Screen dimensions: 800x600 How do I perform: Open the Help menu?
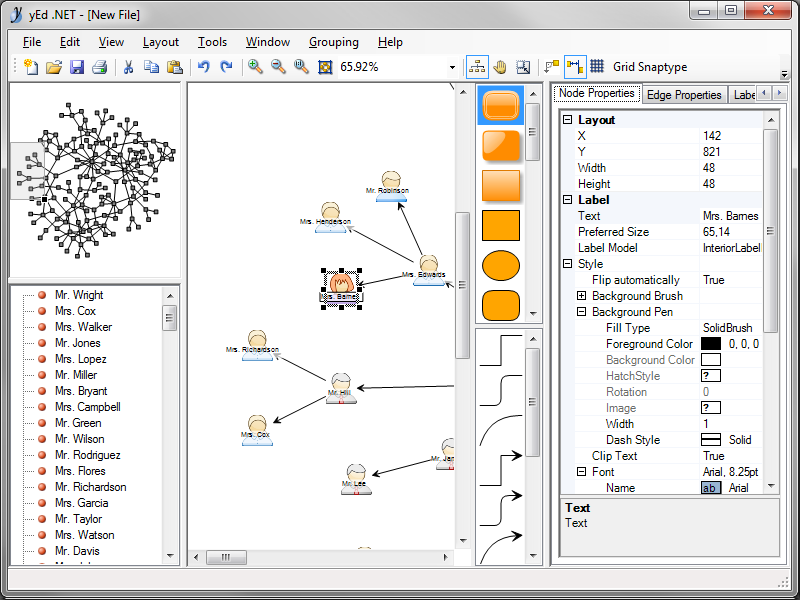tap(390, 42)
